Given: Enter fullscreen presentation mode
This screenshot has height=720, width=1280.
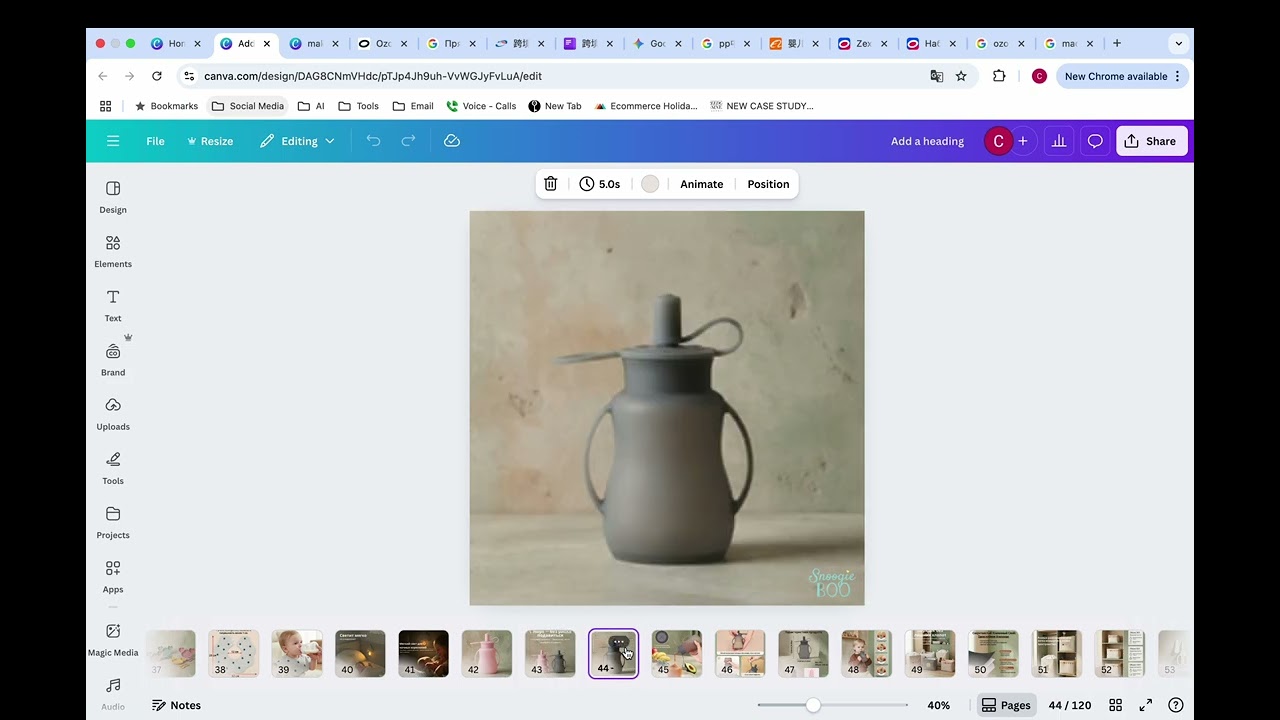Looking at the screenshot, I should [1146, 705].
